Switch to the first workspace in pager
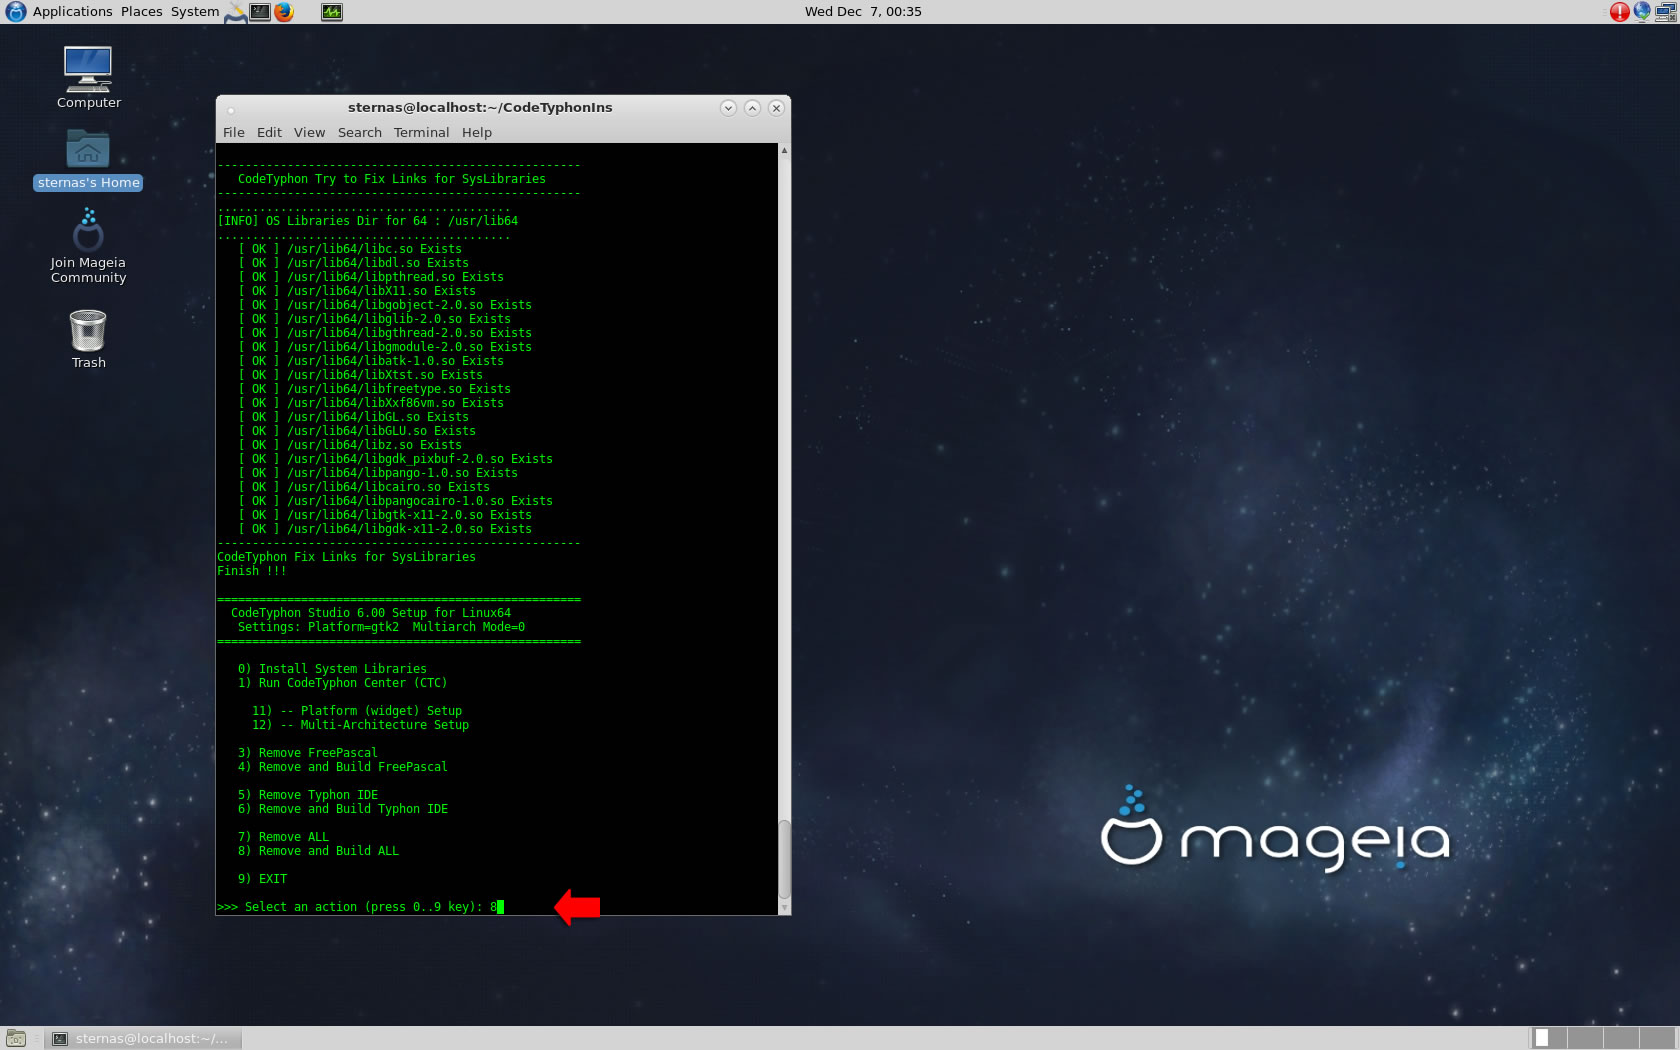The image size is (1680, 1050). click(1548, 1038)
